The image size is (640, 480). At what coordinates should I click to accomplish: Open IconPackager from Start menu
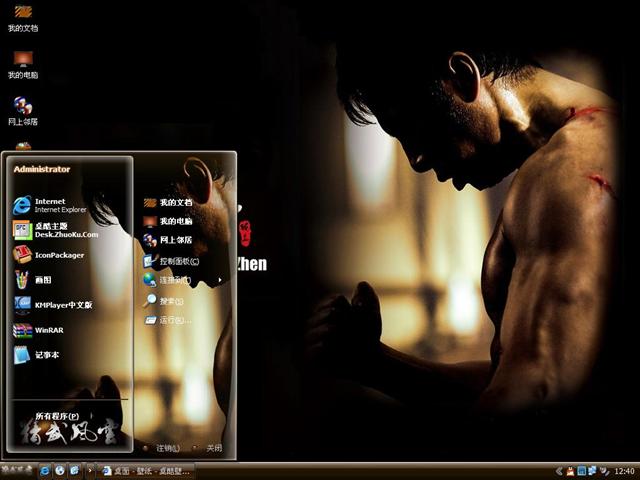coord(49,255)
